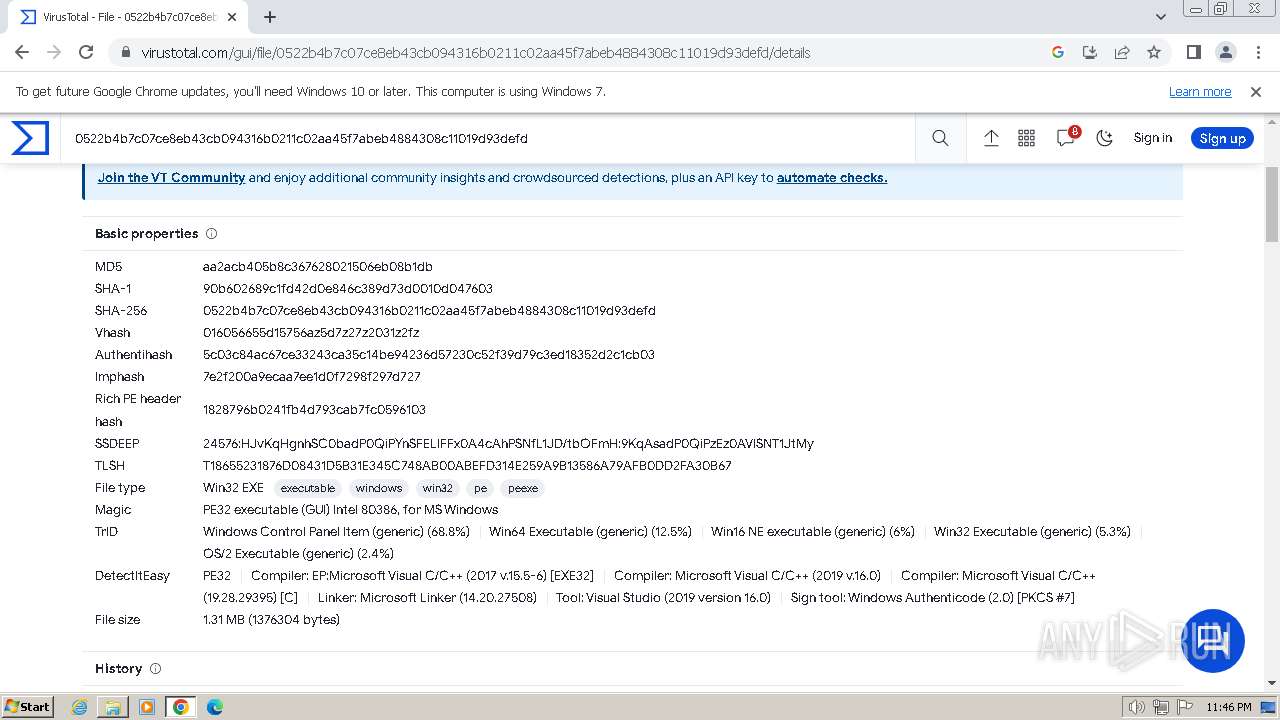
Task: Click the volume speaker tray icon
Action: coord(1136,707)
